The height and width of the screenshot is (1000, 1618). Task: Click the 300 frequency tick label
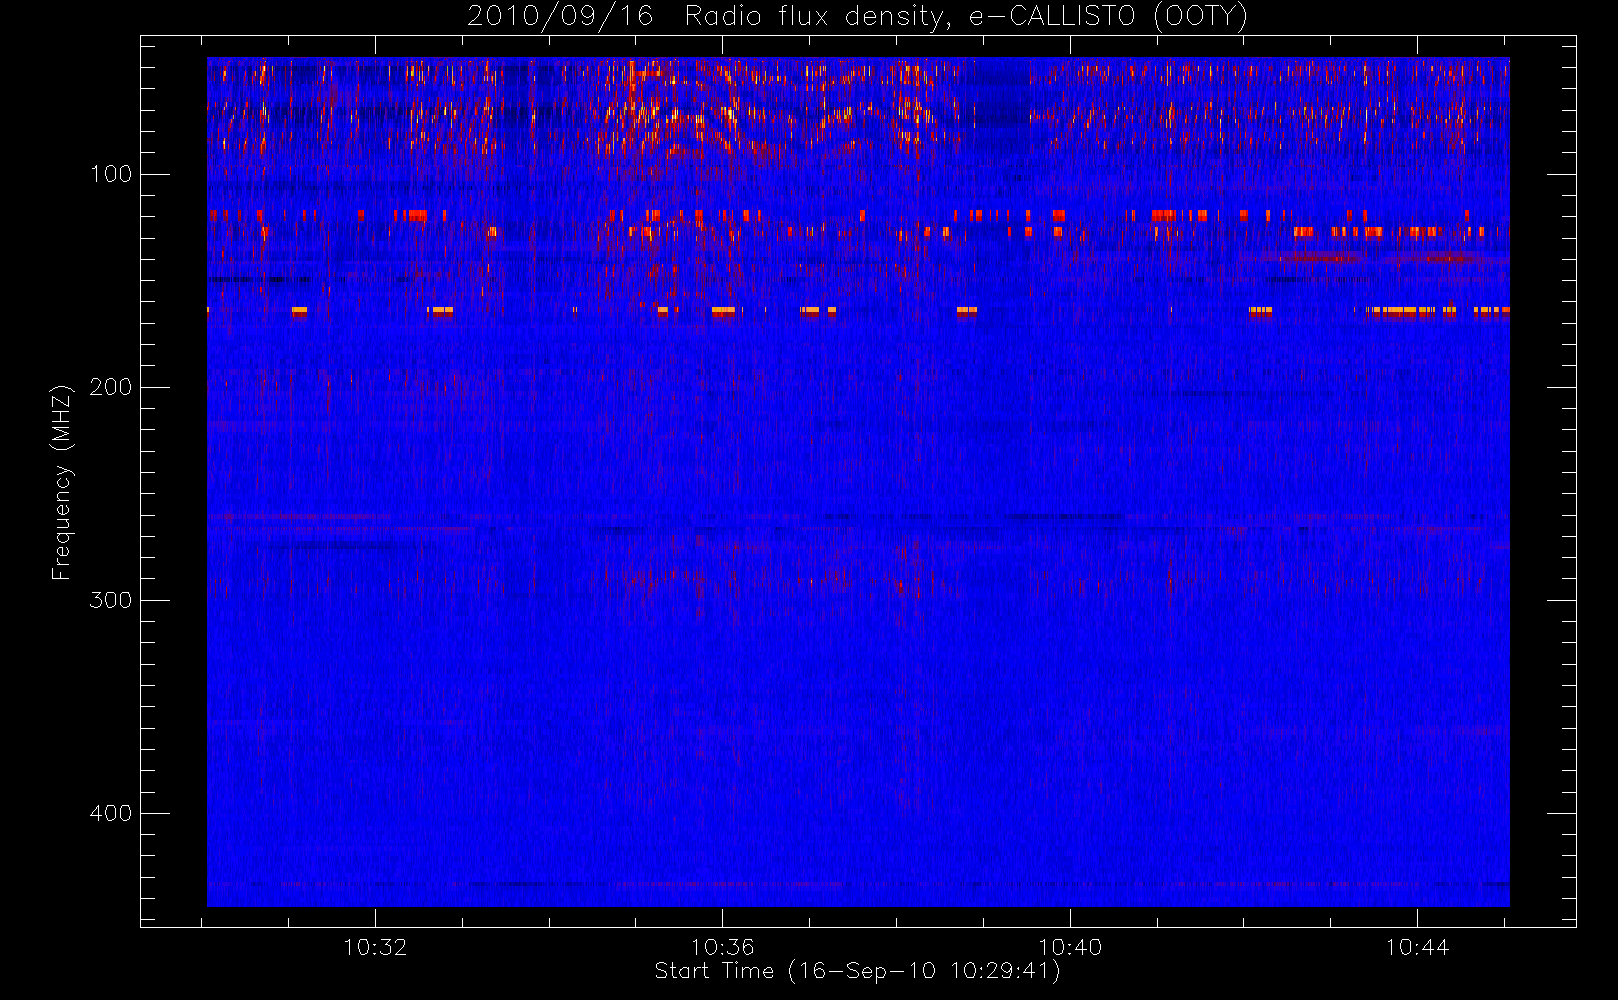pyautogui.click(x=111, y=600)
